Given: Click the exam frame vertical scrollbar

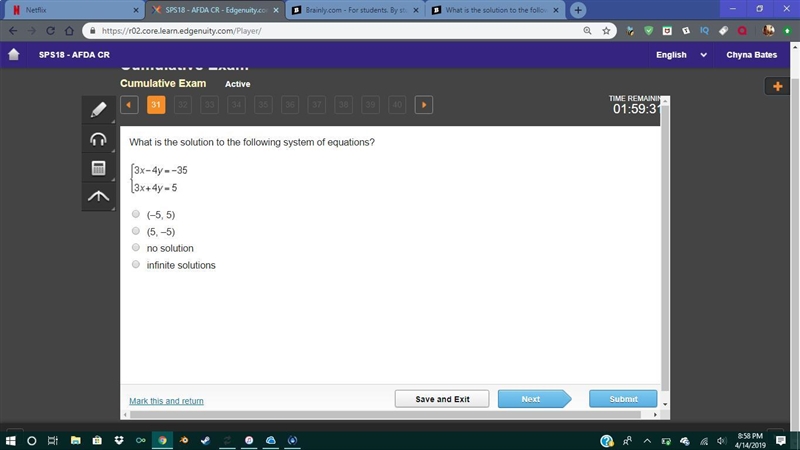Looking at the screenshot, I should [x=665, y=247].
